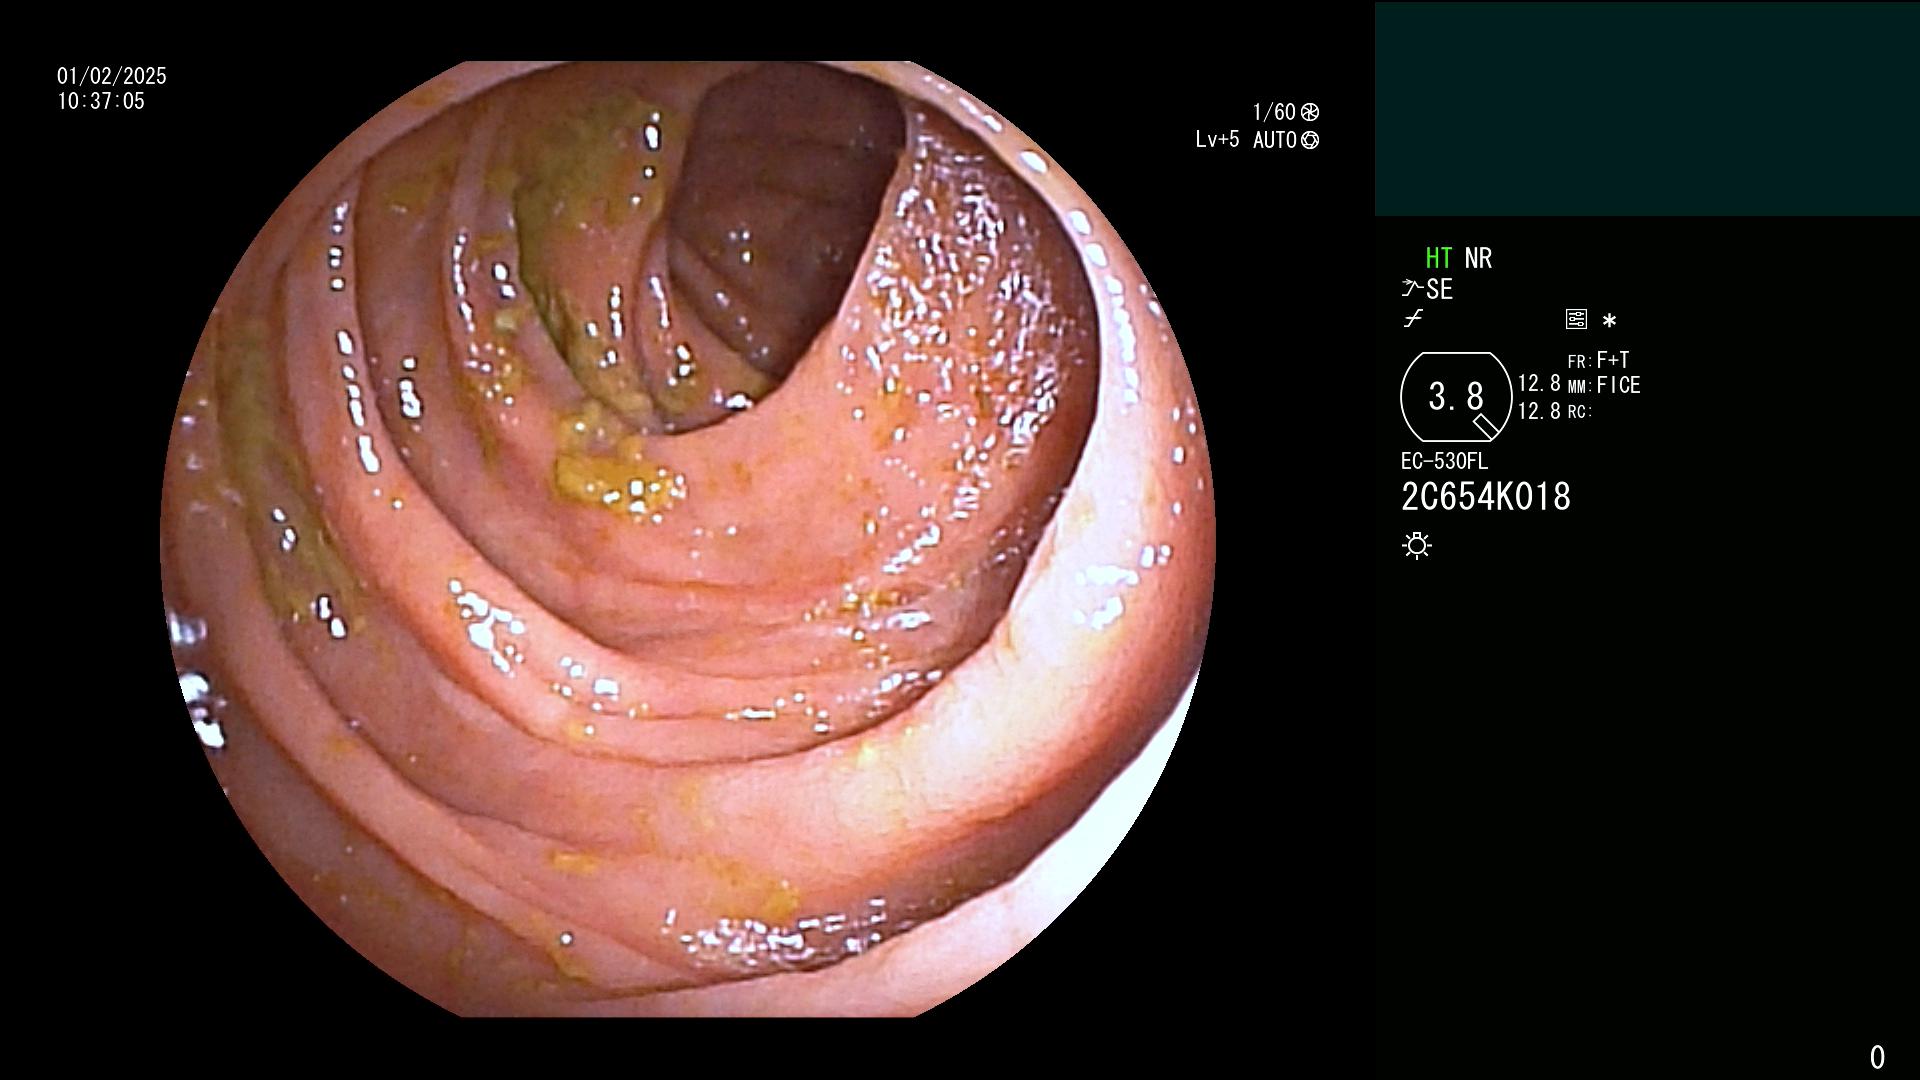Click the lower 12.8 diameter value
1920x1080 pixels.
1539,411
